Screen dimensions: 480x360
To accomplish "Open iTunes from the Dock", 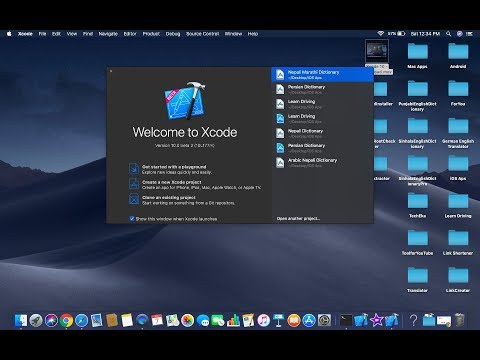I will click(x=264, y=320).
